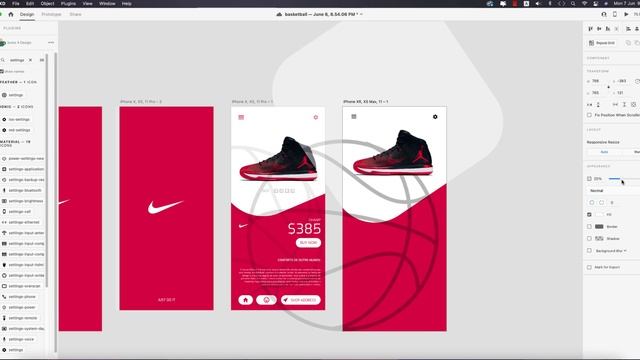
Task: Open the Window menu
Action: click(107, 4)
